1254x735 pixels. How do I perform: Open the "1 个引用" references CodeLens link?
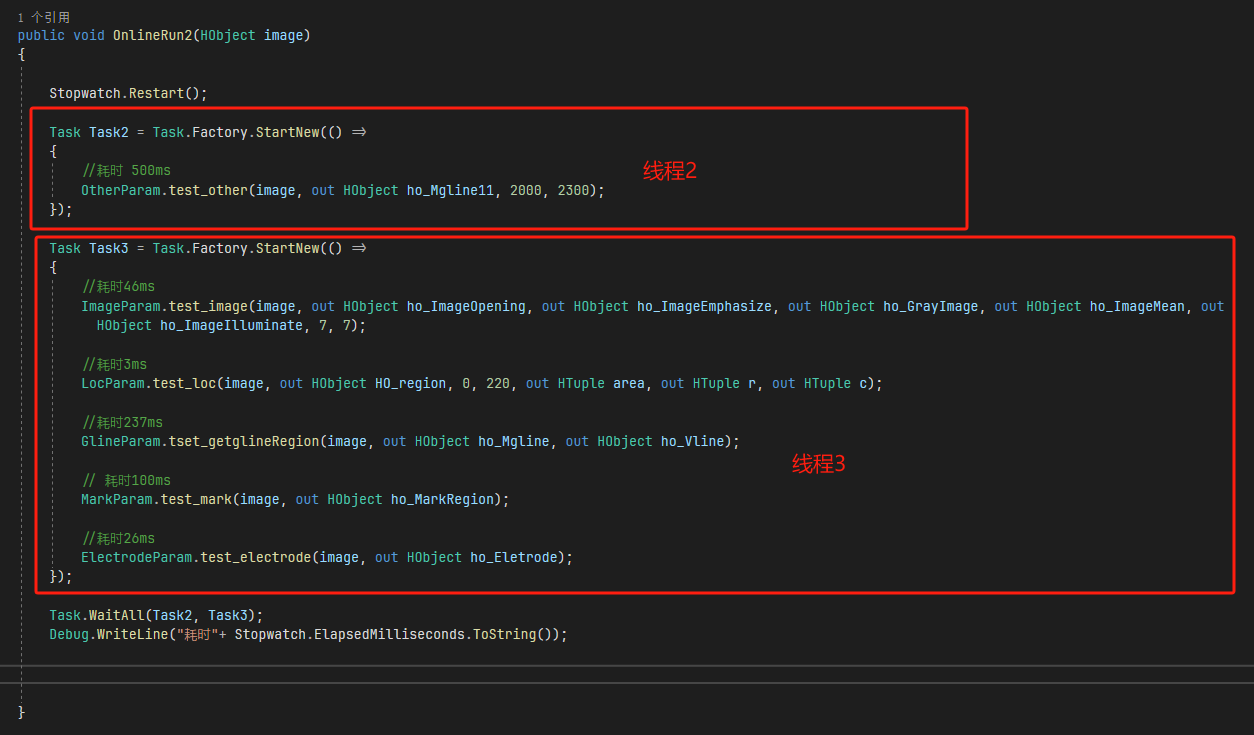(44, 17)
